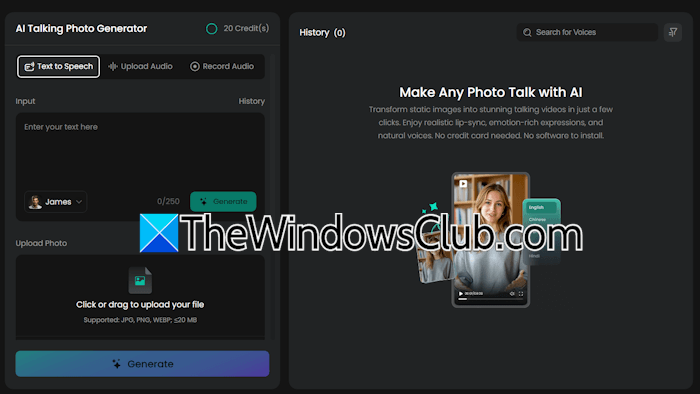
Task: Click the 20 Credit(s) label
Action: 246,28
